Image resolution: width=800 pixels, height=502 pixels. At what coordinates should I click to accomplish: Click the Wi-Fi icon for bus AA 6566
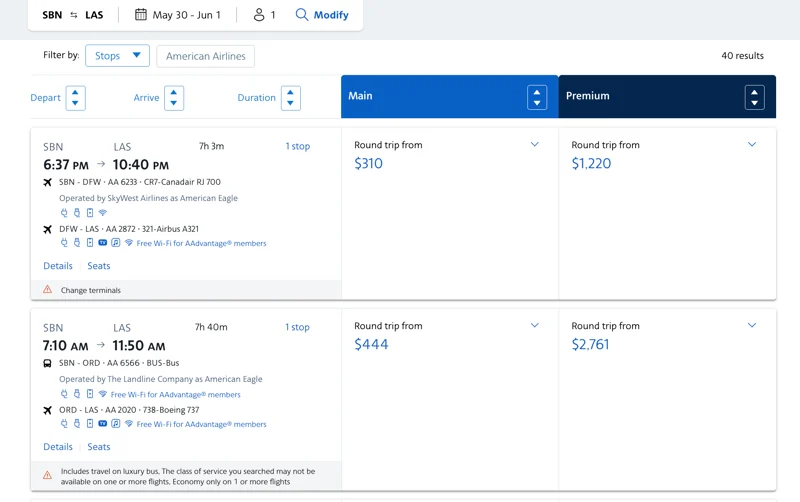coord(103,394)
